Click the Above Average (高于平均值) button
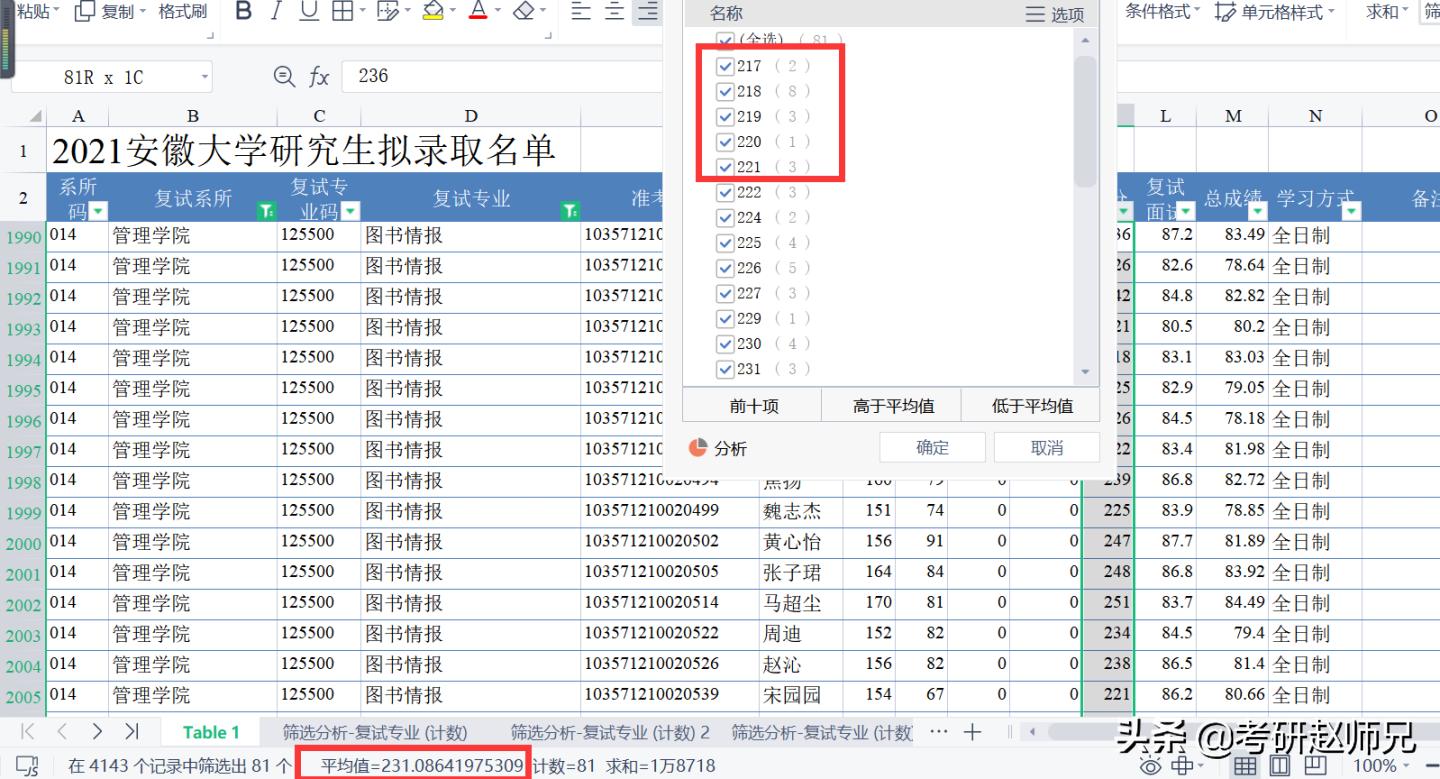Image resolution: width=1440 pixels, height=779 pixels. coord(892,405)
